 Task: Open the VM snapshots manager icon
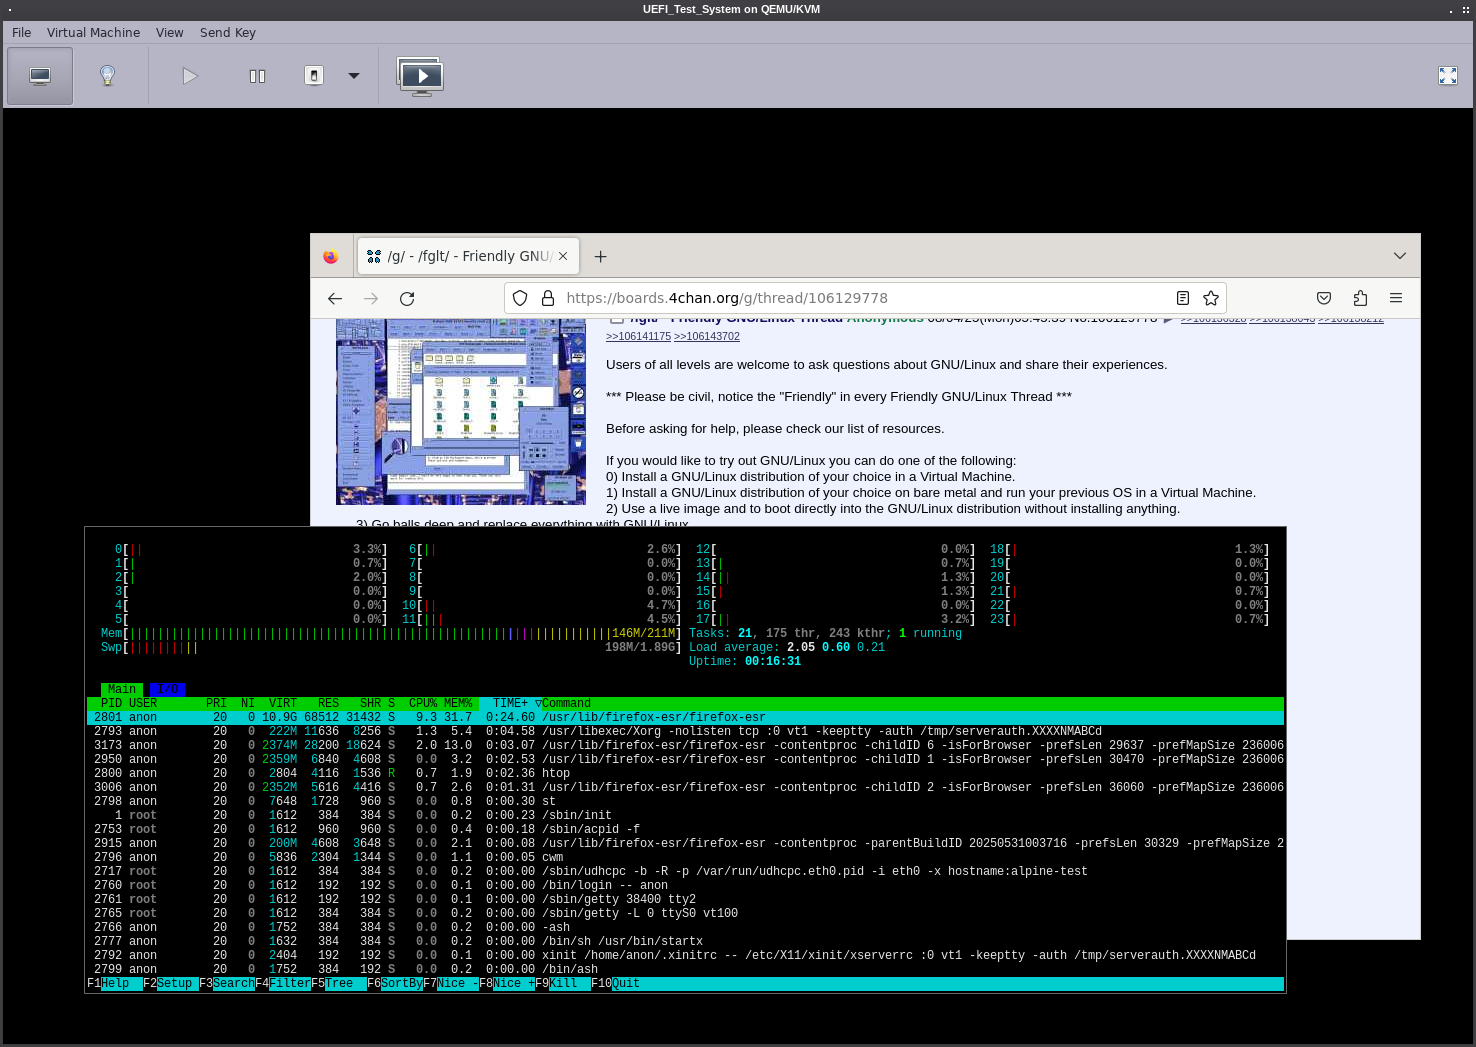coord(421,76)
